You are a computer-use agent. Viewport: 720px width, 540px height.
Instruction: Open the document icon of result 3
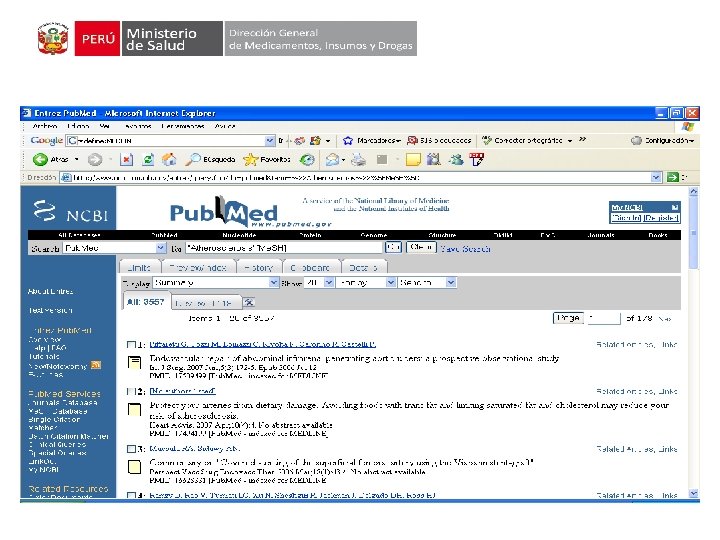[134, 467]
